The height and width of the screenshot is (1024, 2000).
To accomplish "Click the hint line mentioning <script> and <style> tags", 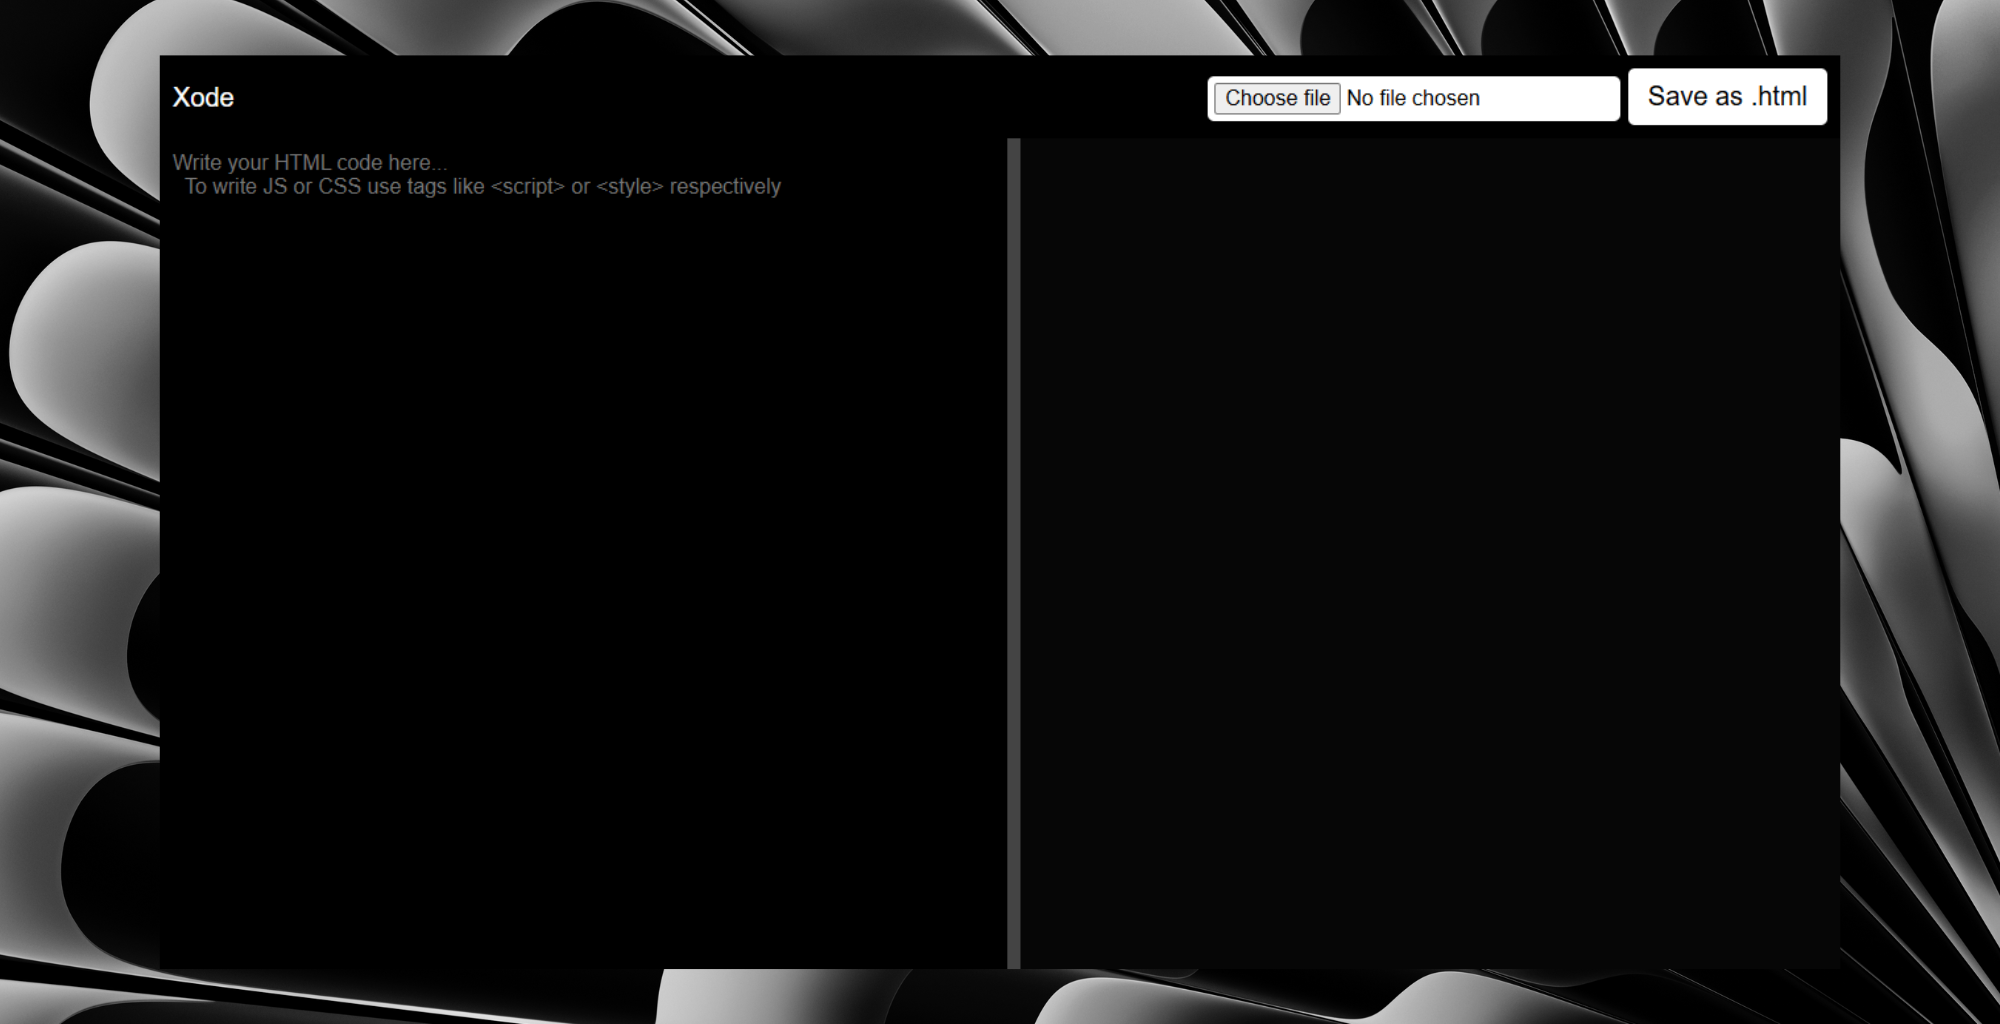I will pyautogui.click(x=483, y=186).
